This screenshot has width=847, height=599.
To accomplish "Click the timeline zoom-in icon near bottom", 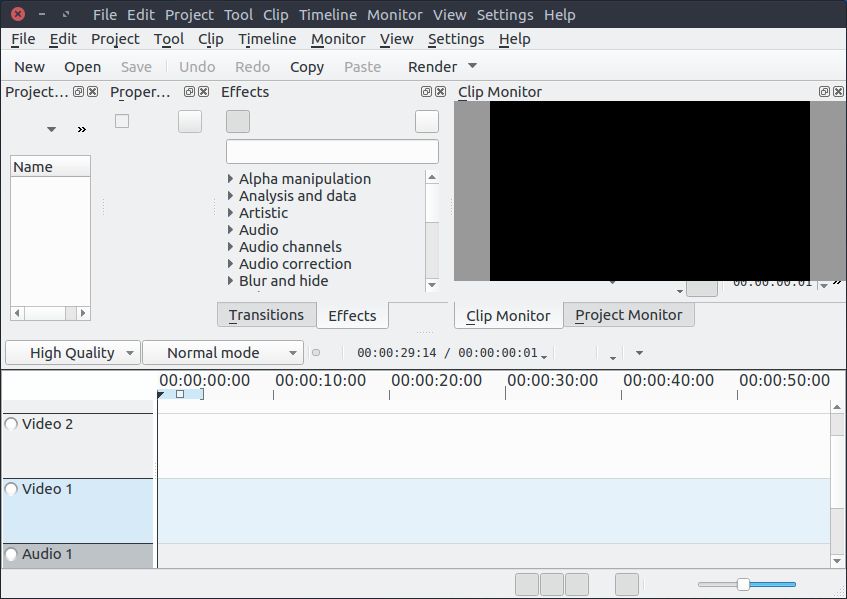I will click(x=577, y=583).
